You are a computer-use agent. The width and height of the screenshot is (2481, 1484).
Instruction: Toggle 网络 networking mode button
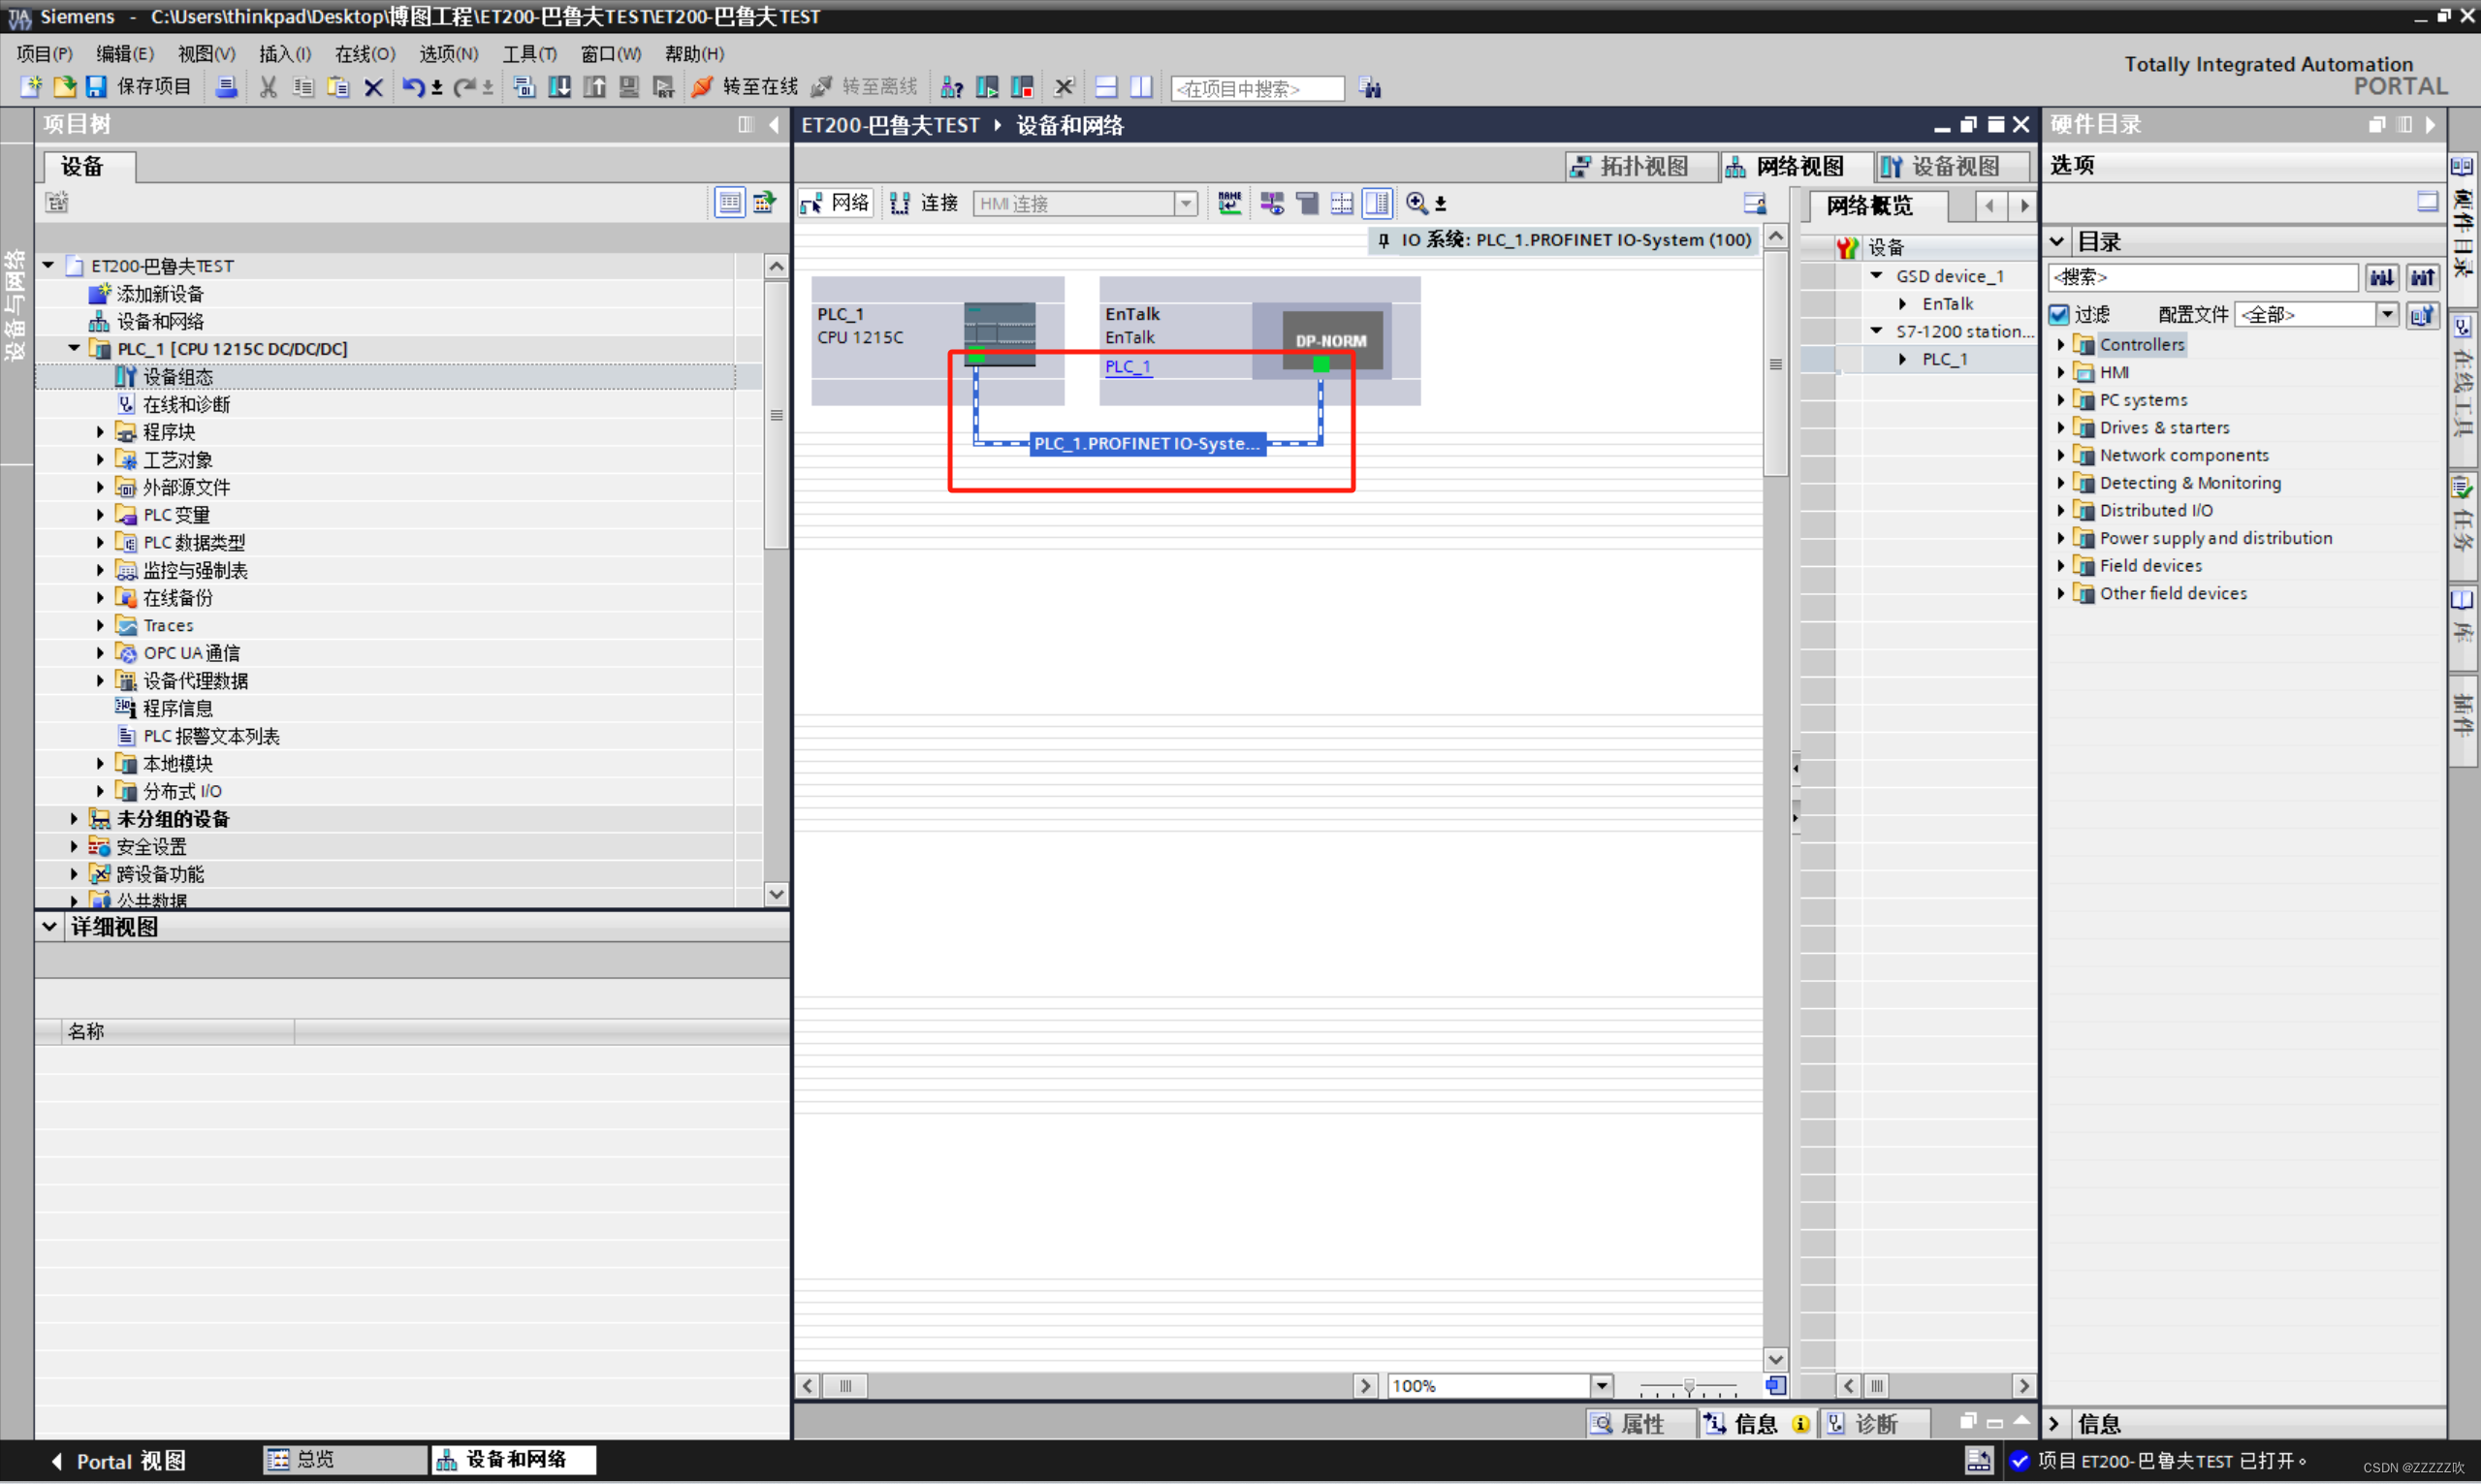point(836,203)
